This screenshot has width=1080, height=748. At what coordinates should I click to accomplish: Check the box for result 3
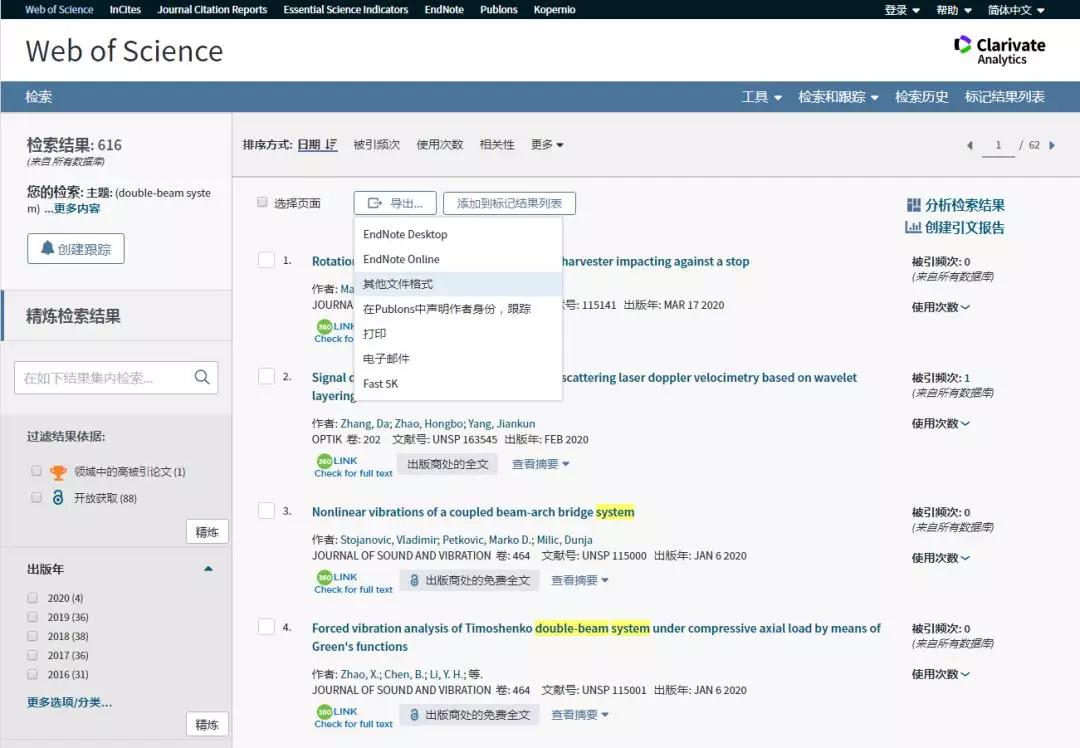click(266, 510)
